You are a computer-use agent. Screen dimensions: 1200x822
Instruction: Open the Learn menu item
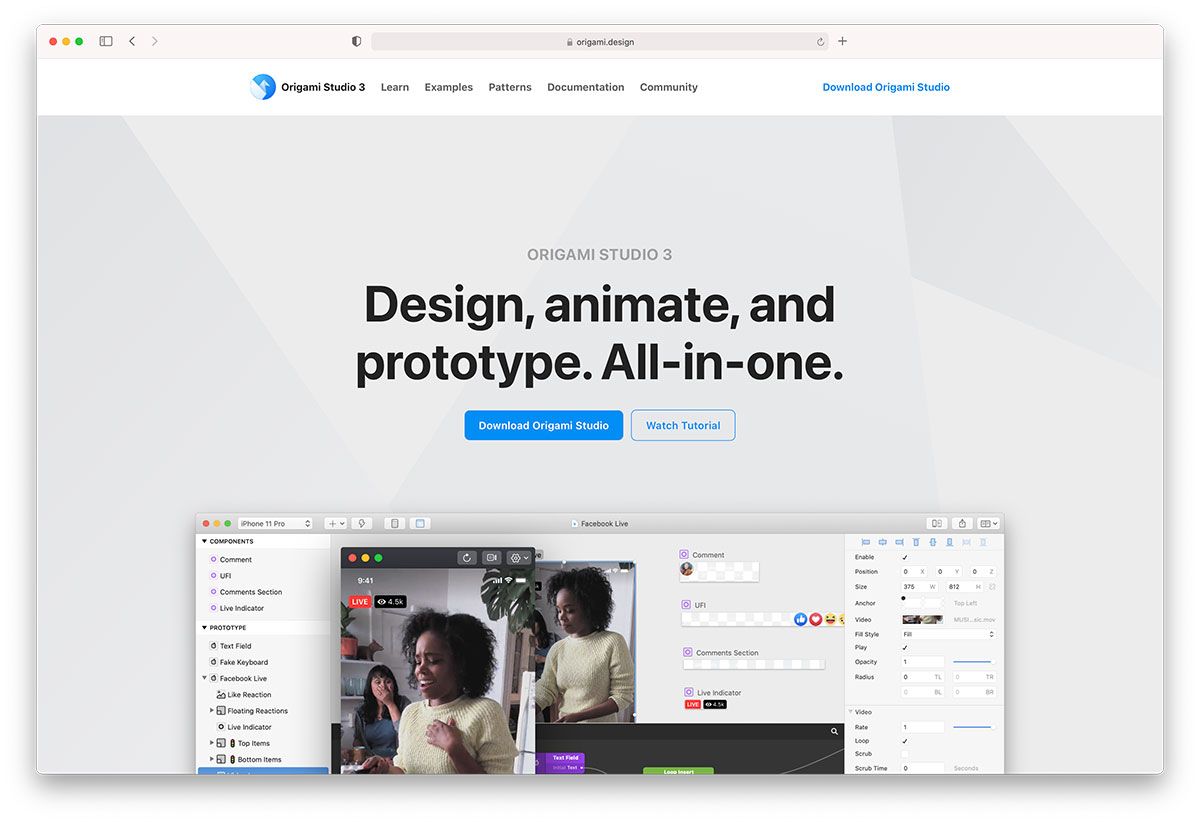click(395, 87)
